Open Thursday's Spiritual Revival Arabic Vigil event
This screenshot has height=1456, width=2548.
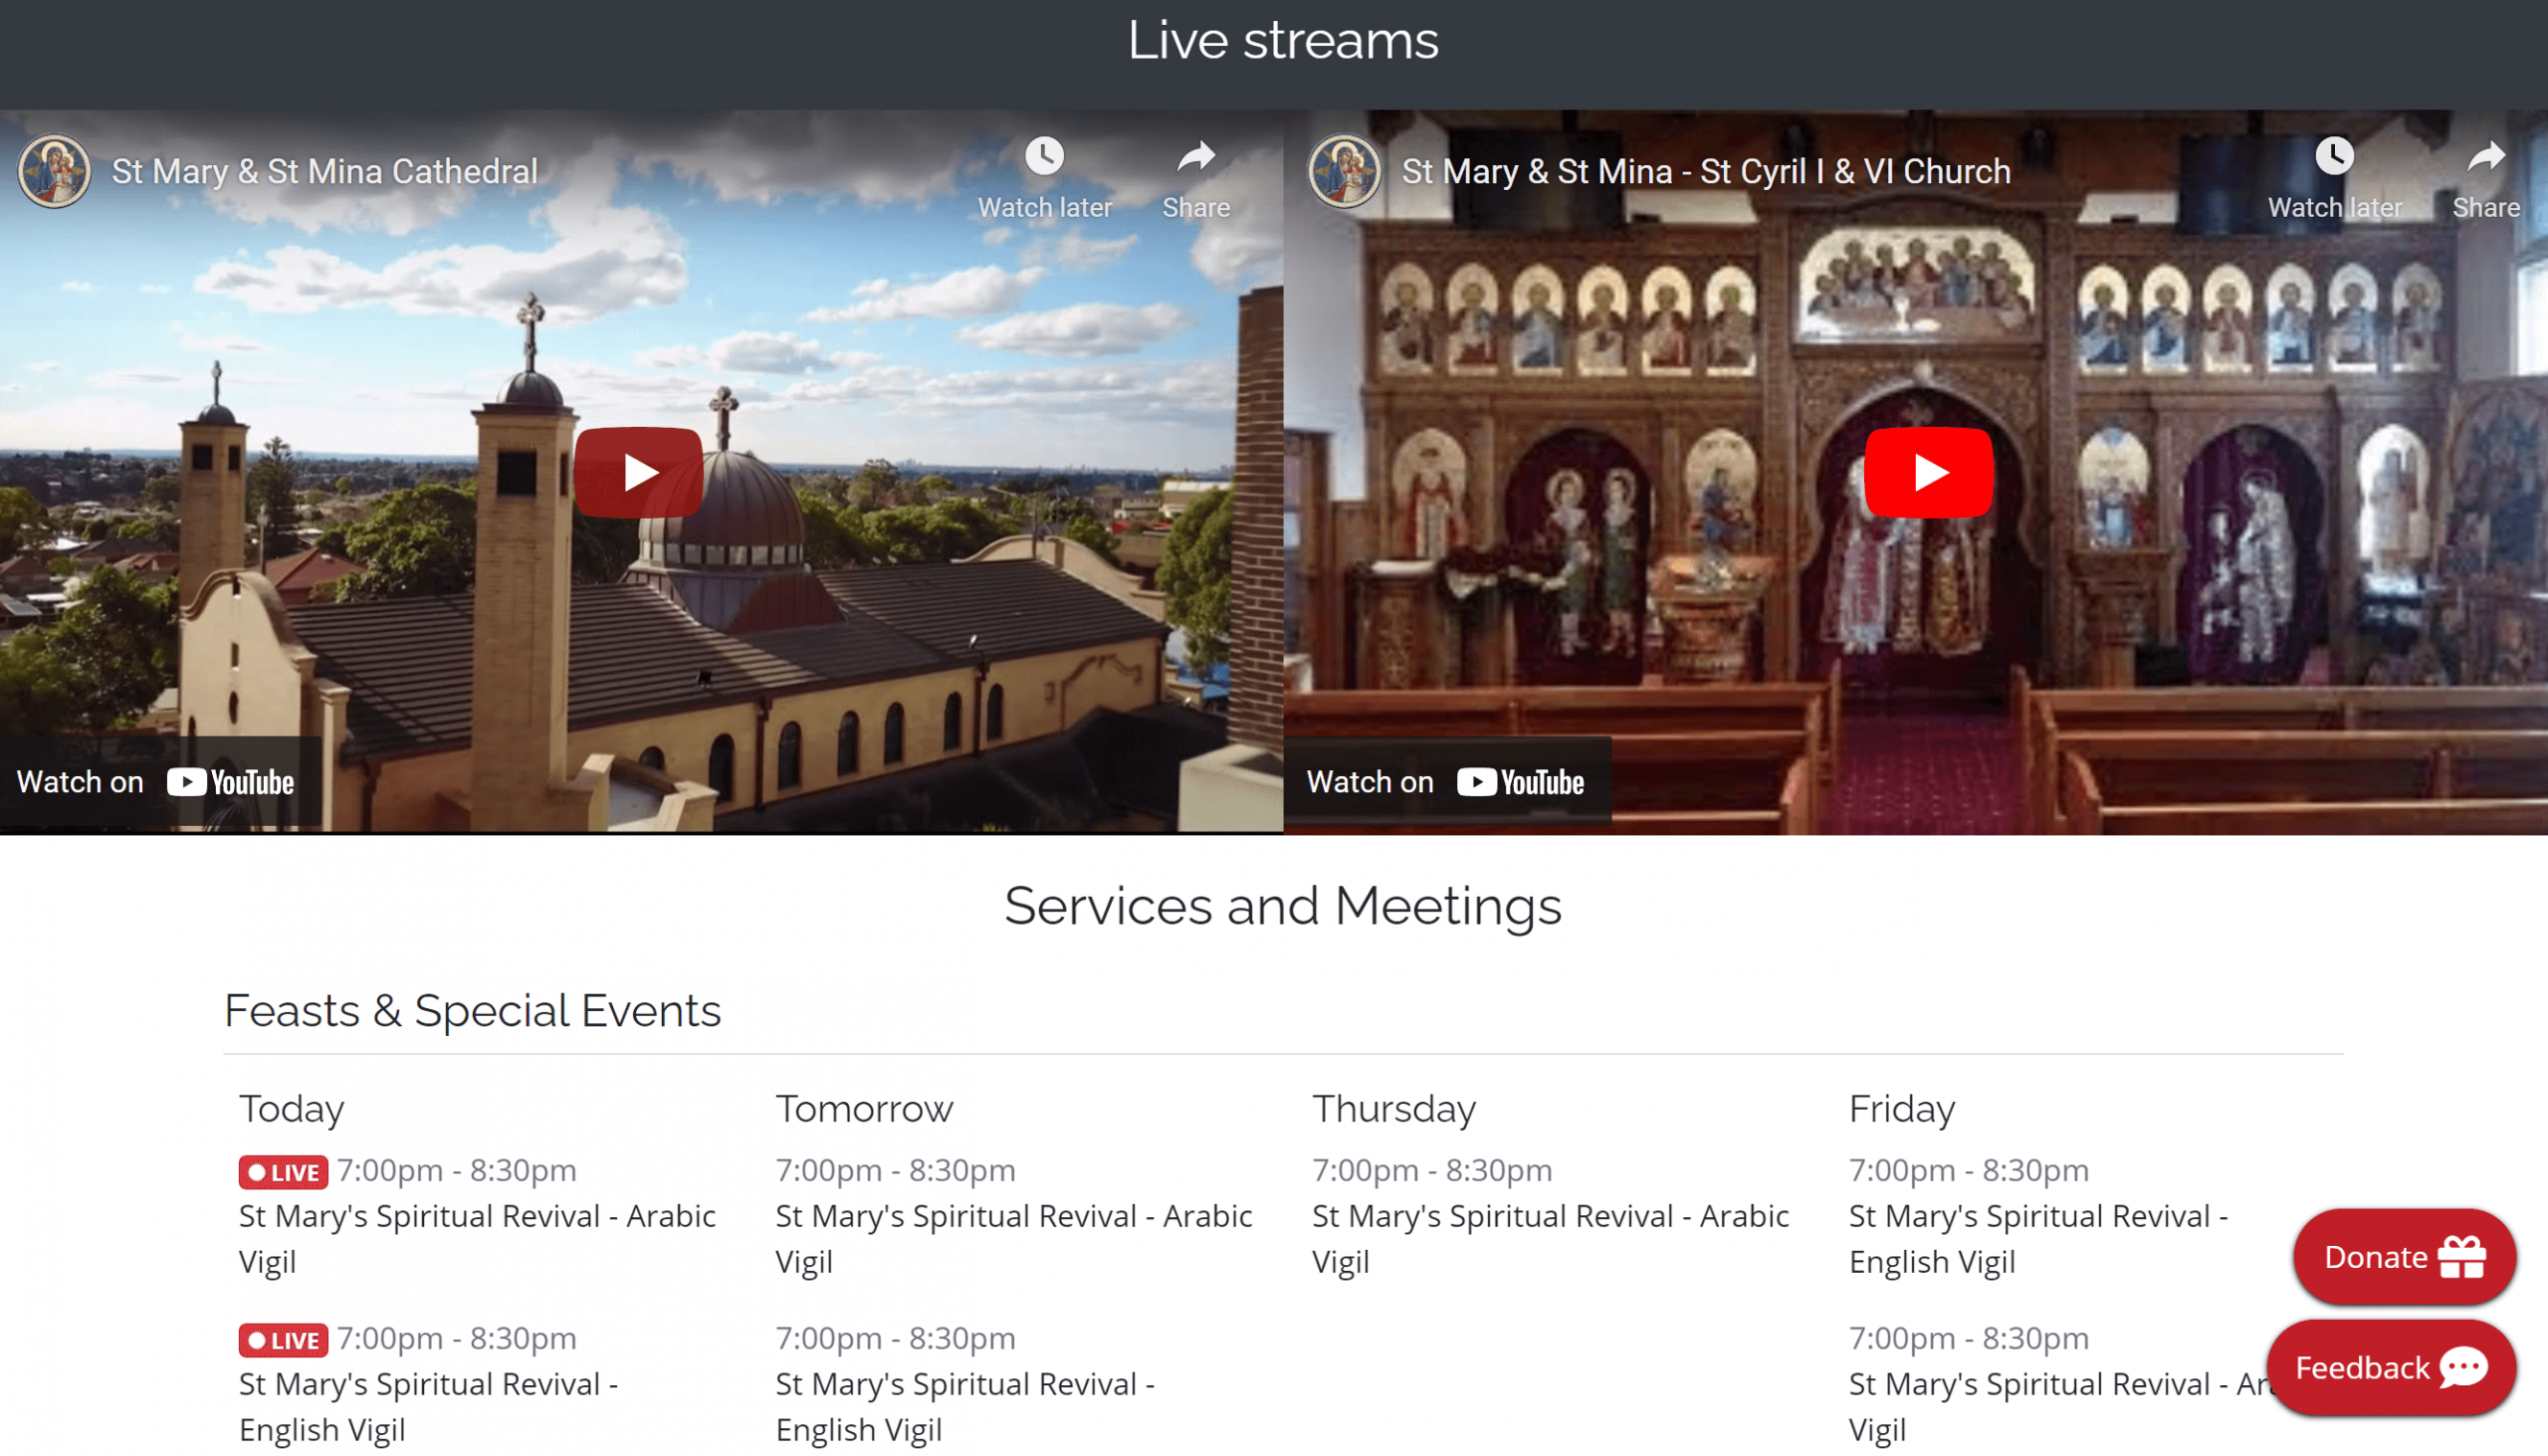click(1549, 1217)
